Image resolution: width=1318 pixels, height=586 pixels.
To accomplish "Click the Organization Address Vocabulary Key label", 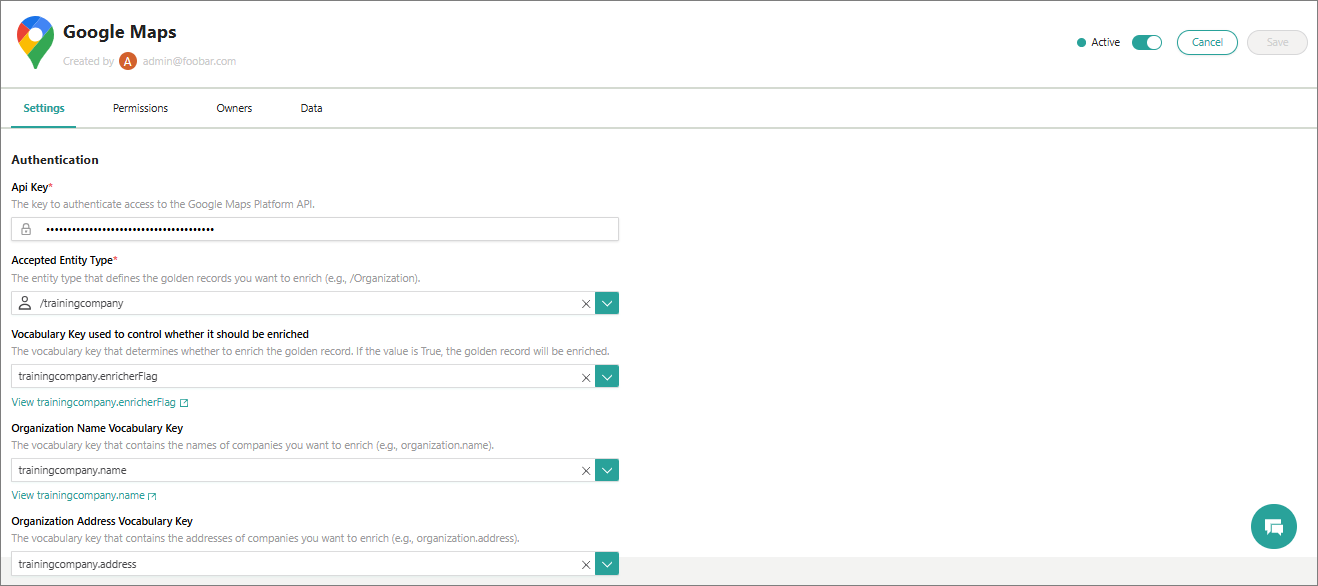I will 102,521.
